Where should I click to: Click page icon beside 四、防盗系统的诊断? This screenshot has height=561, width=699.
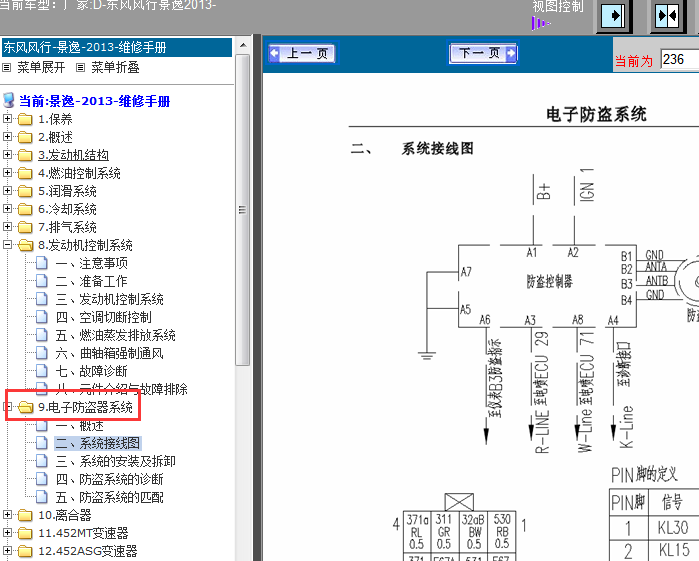(41, 478)
